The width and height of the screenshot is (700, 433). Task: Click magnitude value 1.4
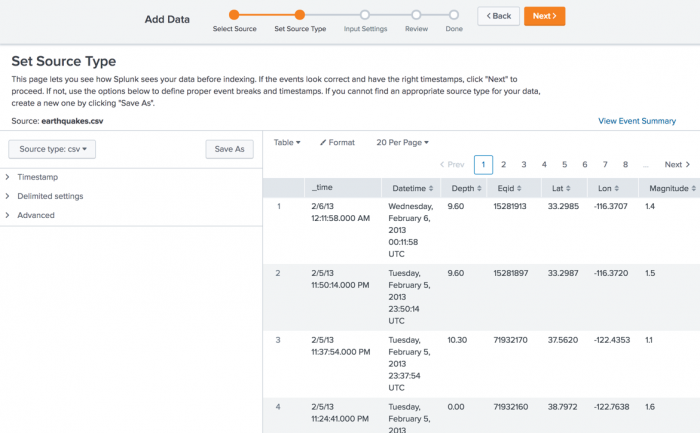[x=650, y=206]
